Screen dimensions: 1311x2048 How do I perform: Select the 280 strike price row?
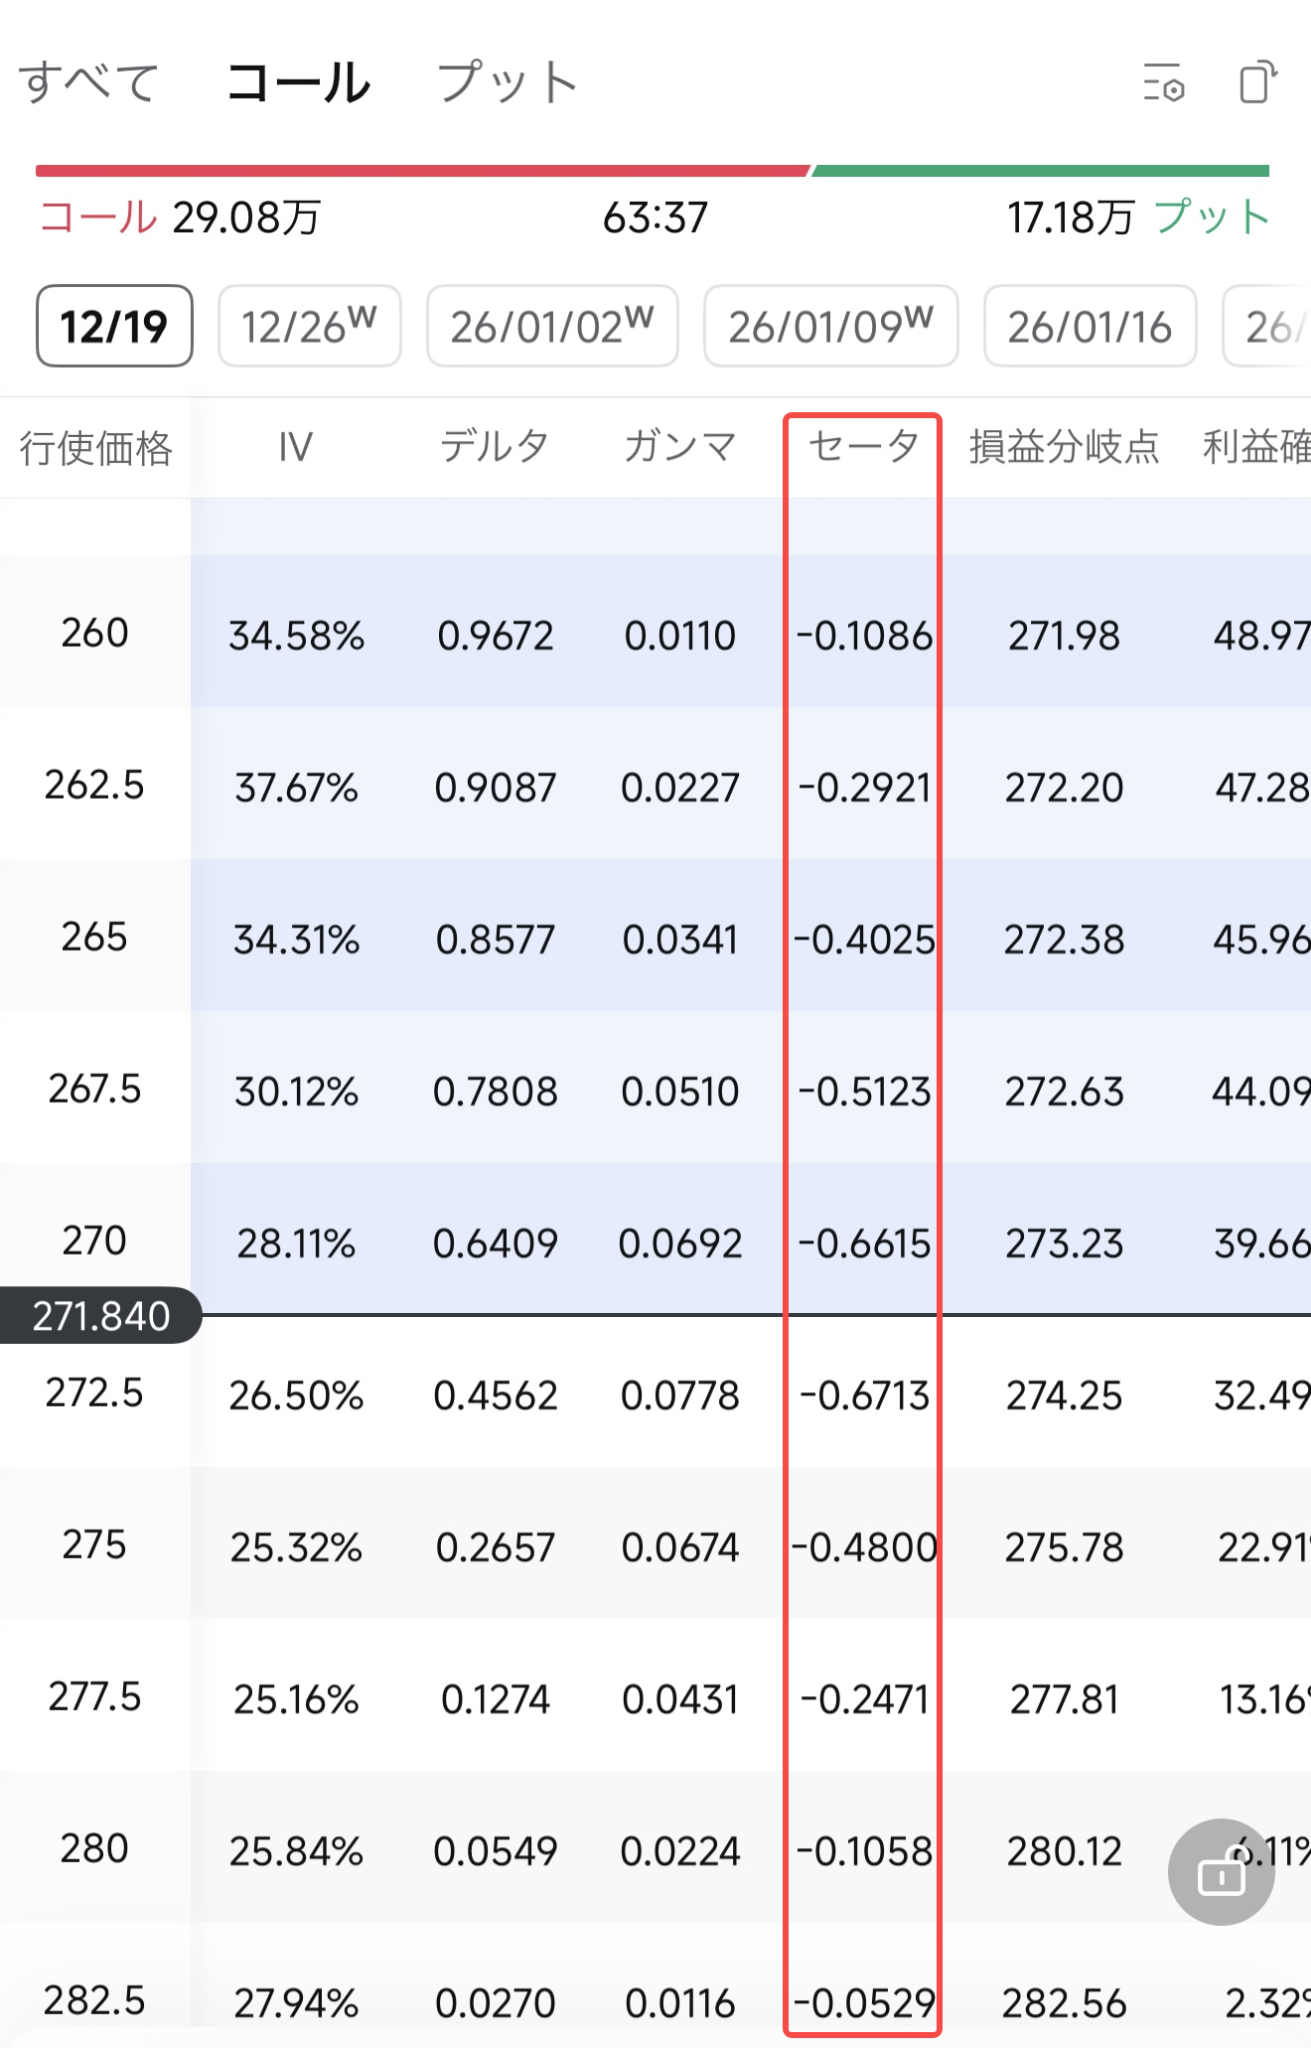(x=655, y=1848)
